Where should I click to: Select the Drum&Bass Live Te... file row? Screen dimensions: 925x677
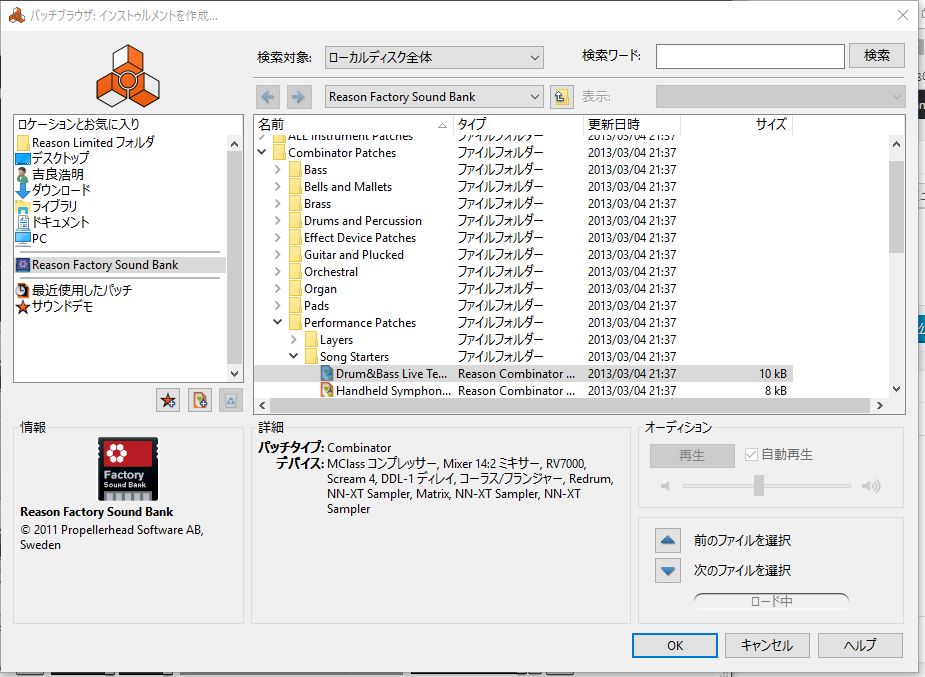(x=523, y=373)
